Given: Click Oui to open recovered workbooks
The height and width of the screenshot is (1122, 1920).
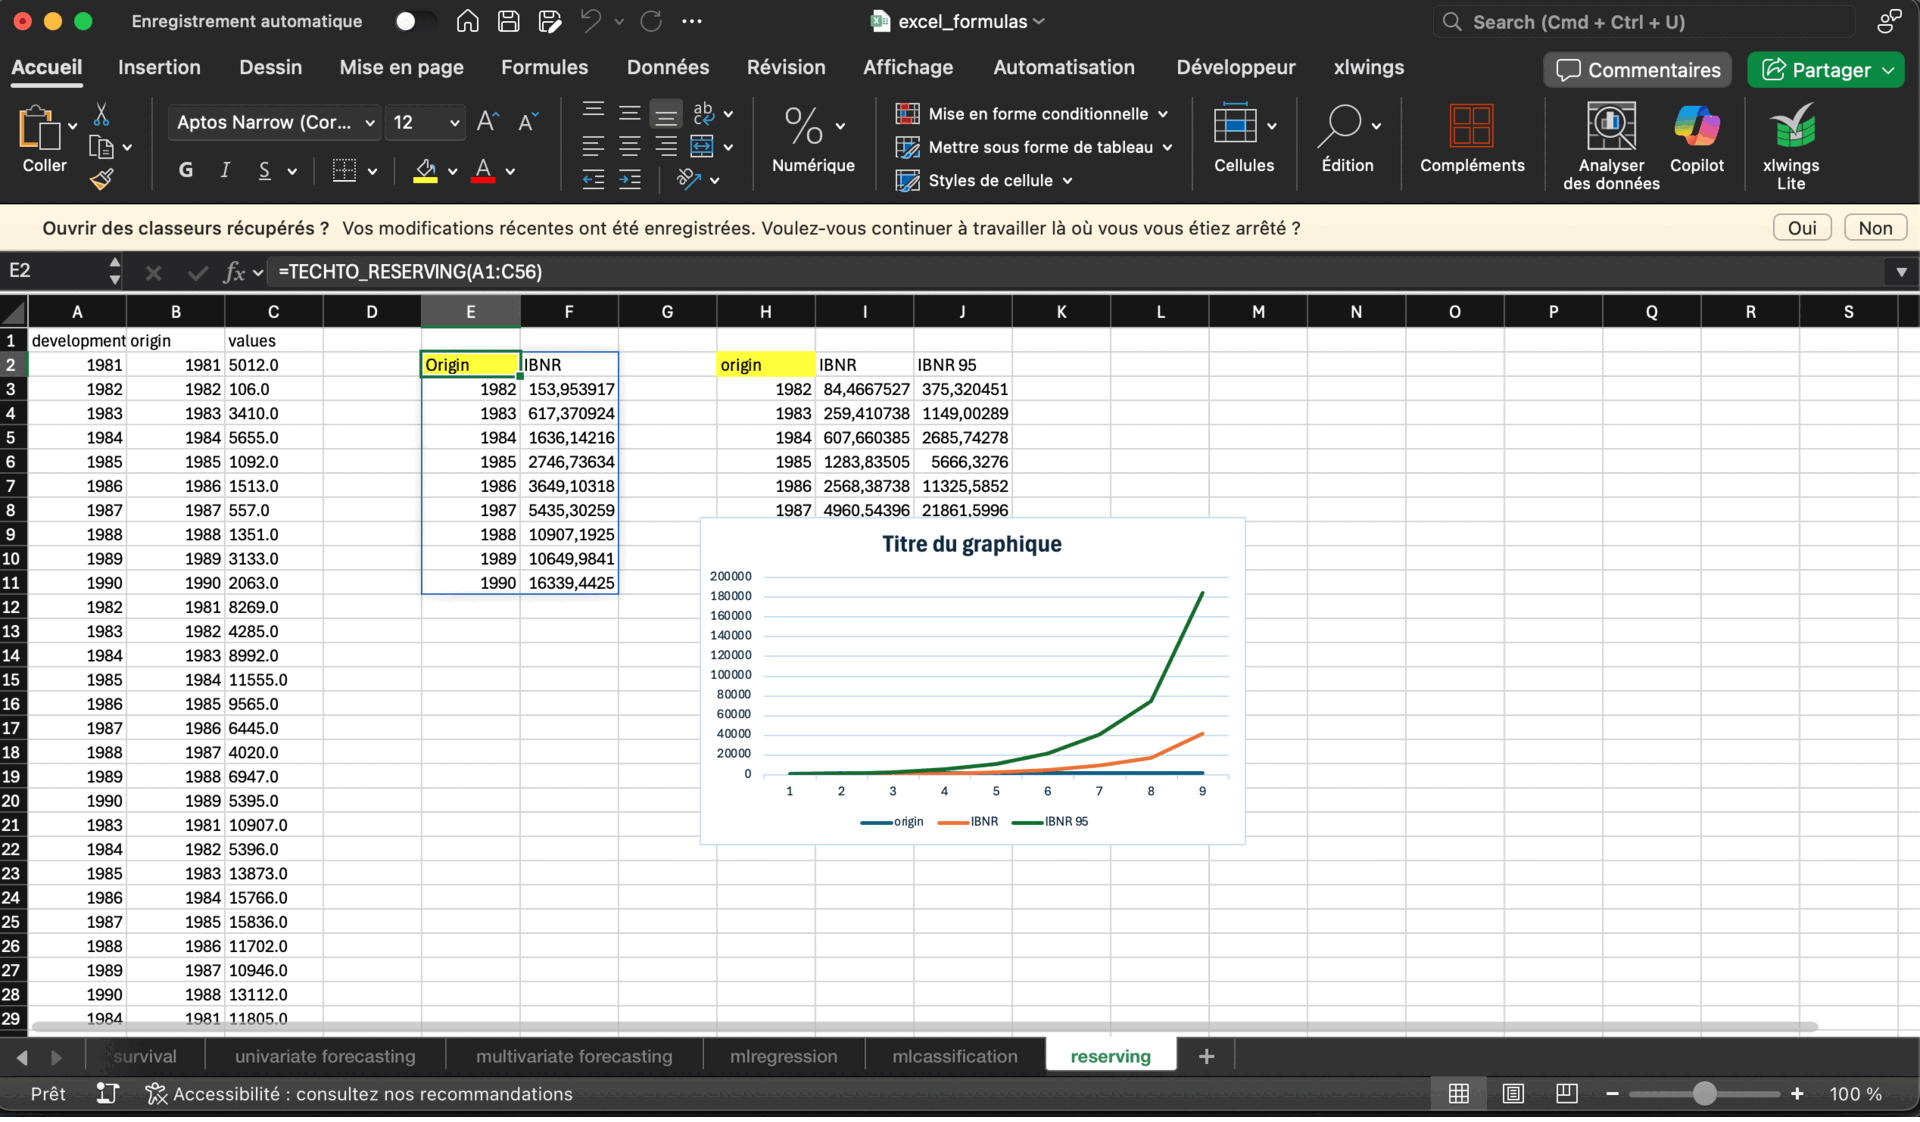Looking at the screenshot, I should click(1802, 228).
